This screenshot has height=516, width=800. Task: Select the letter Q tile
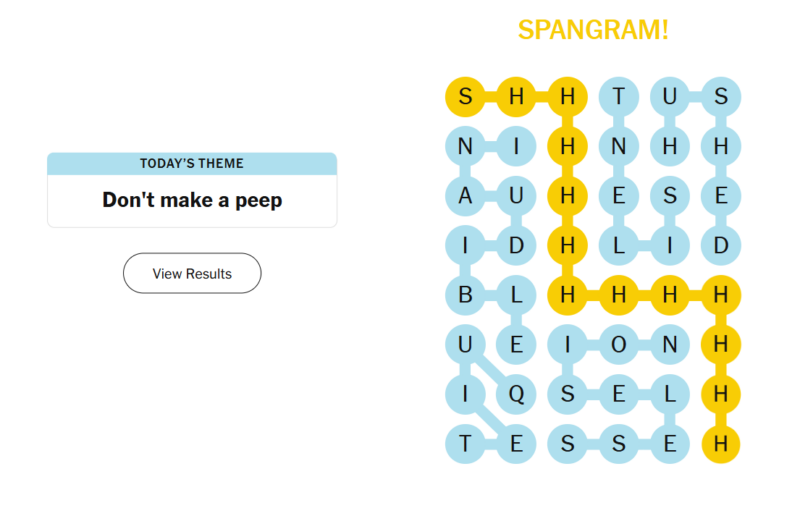(516, 394)
